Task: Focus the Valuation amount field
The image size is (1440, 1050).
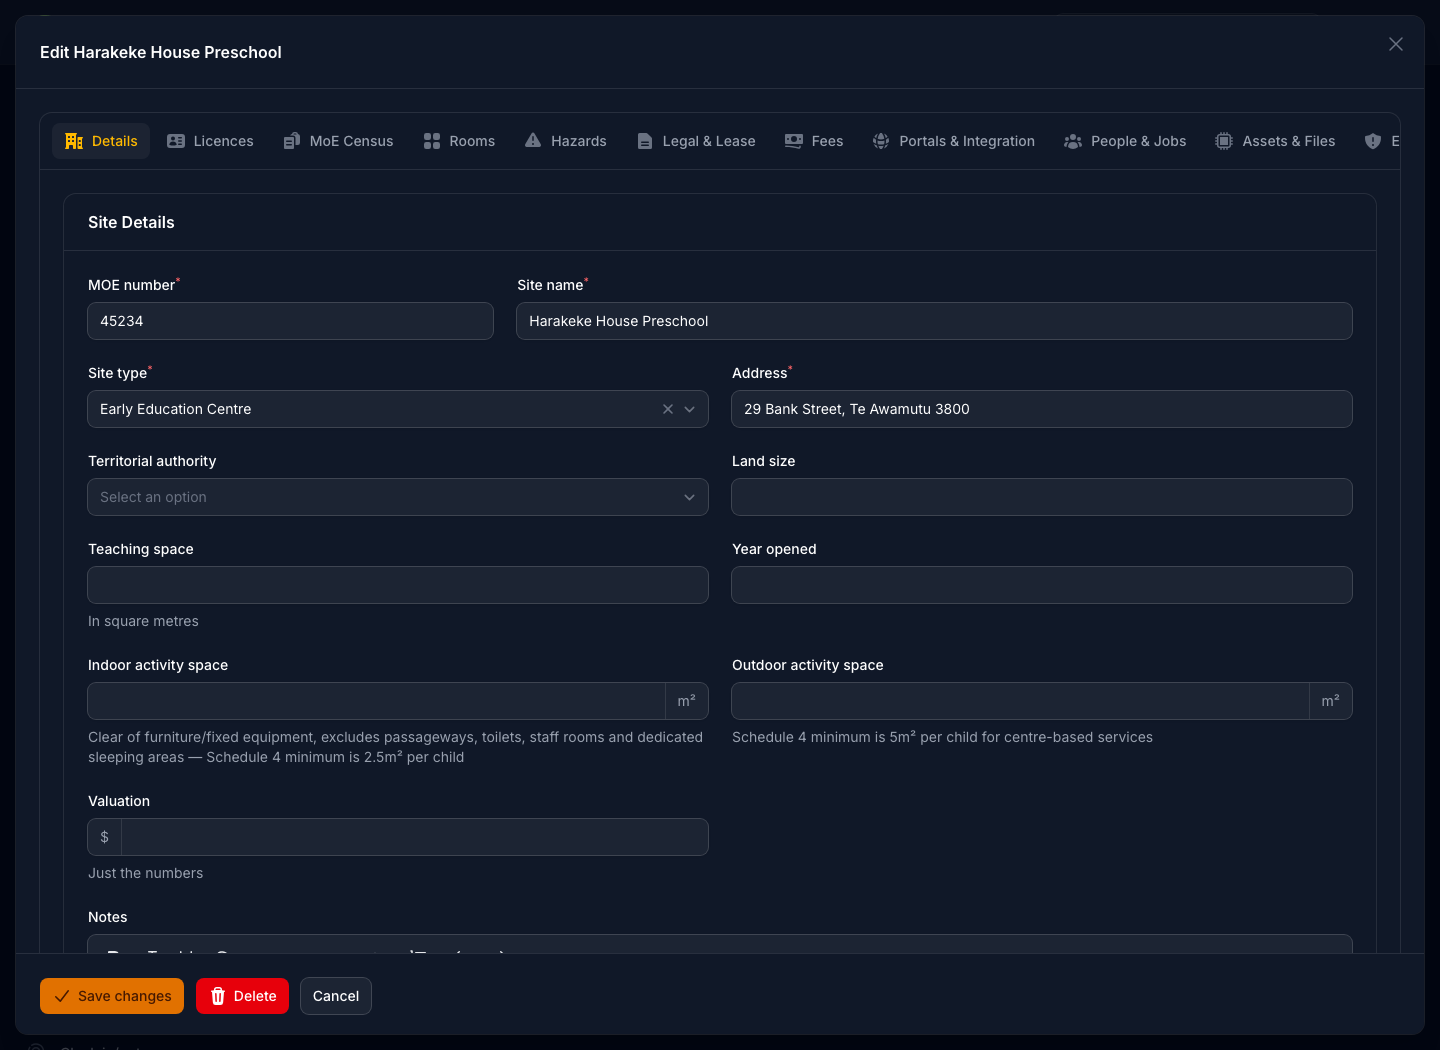Action: click(x=415, y=837)
